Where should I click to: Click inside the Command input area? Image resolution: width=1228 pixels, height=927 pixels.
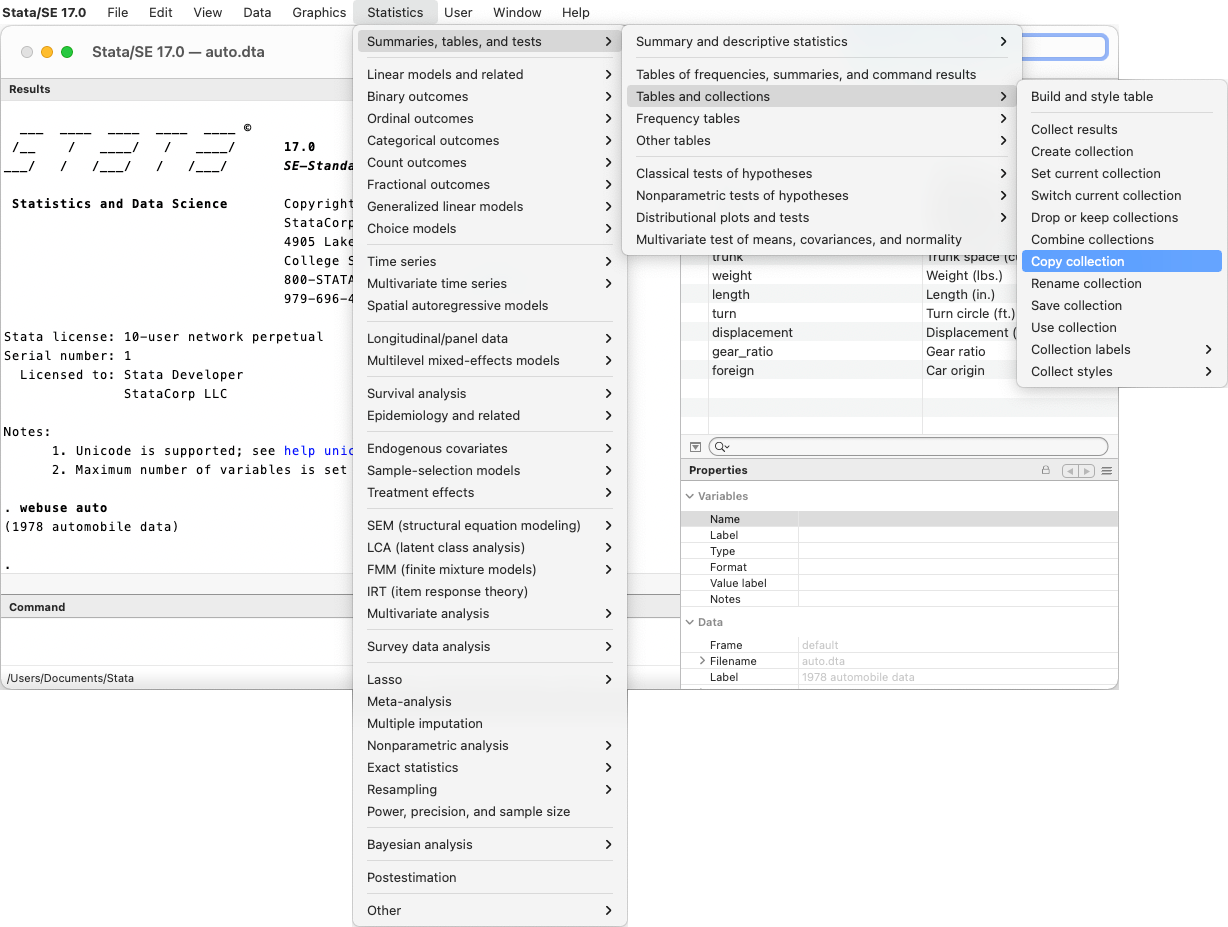click(178, 641)
